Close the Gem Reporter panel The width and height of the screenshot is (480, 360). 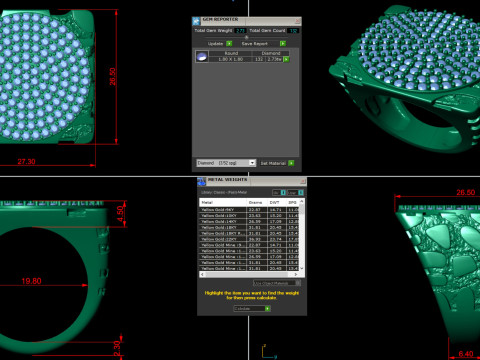tap(297, 21)
